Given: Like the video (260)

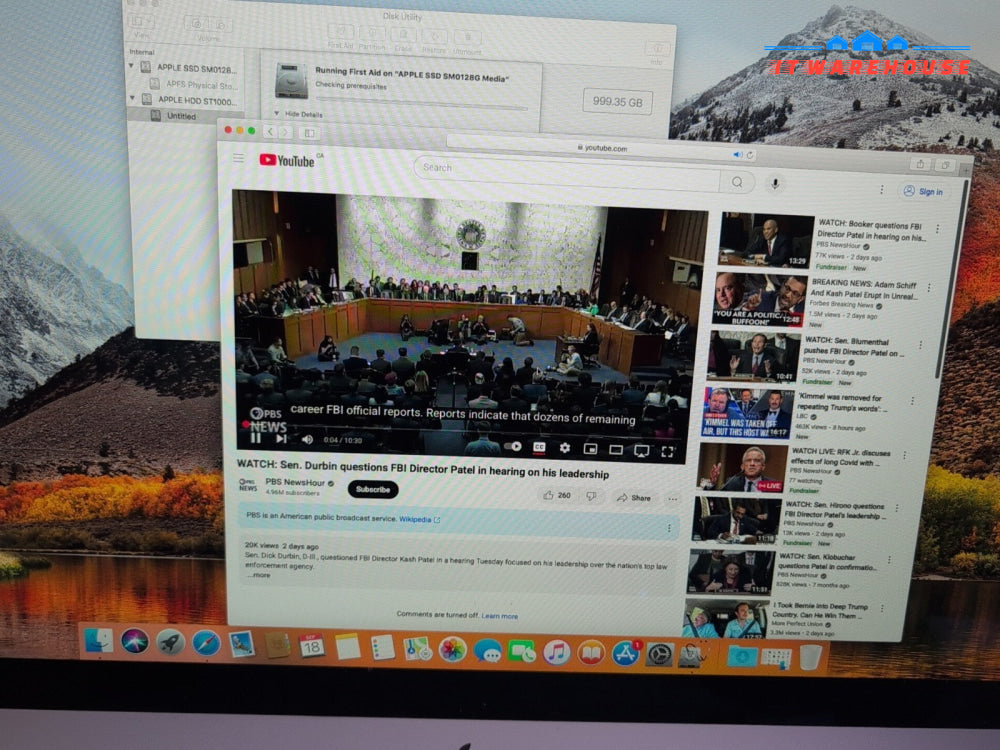Looking at the screenshot, I should point(557,495).
